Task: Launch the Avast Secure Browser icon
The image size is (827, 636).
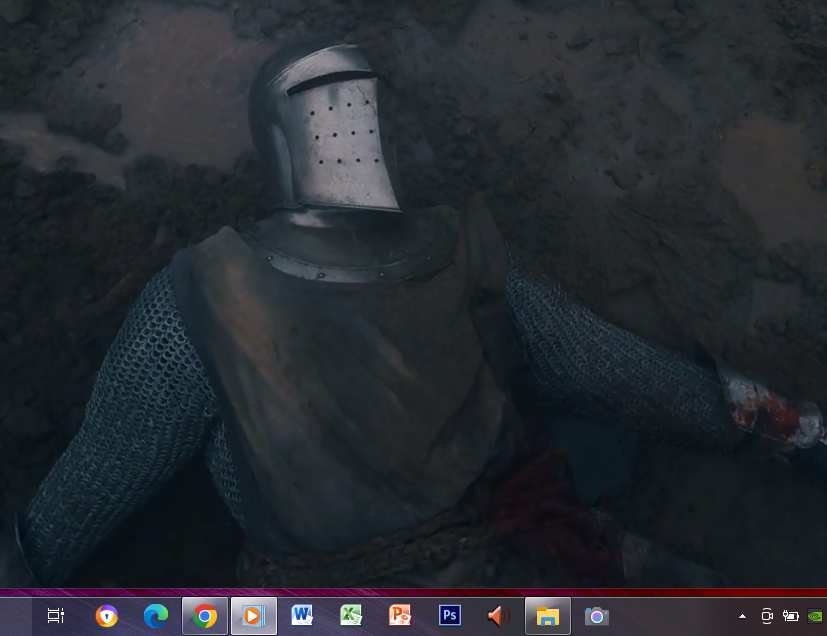Action: pos(107,616)
